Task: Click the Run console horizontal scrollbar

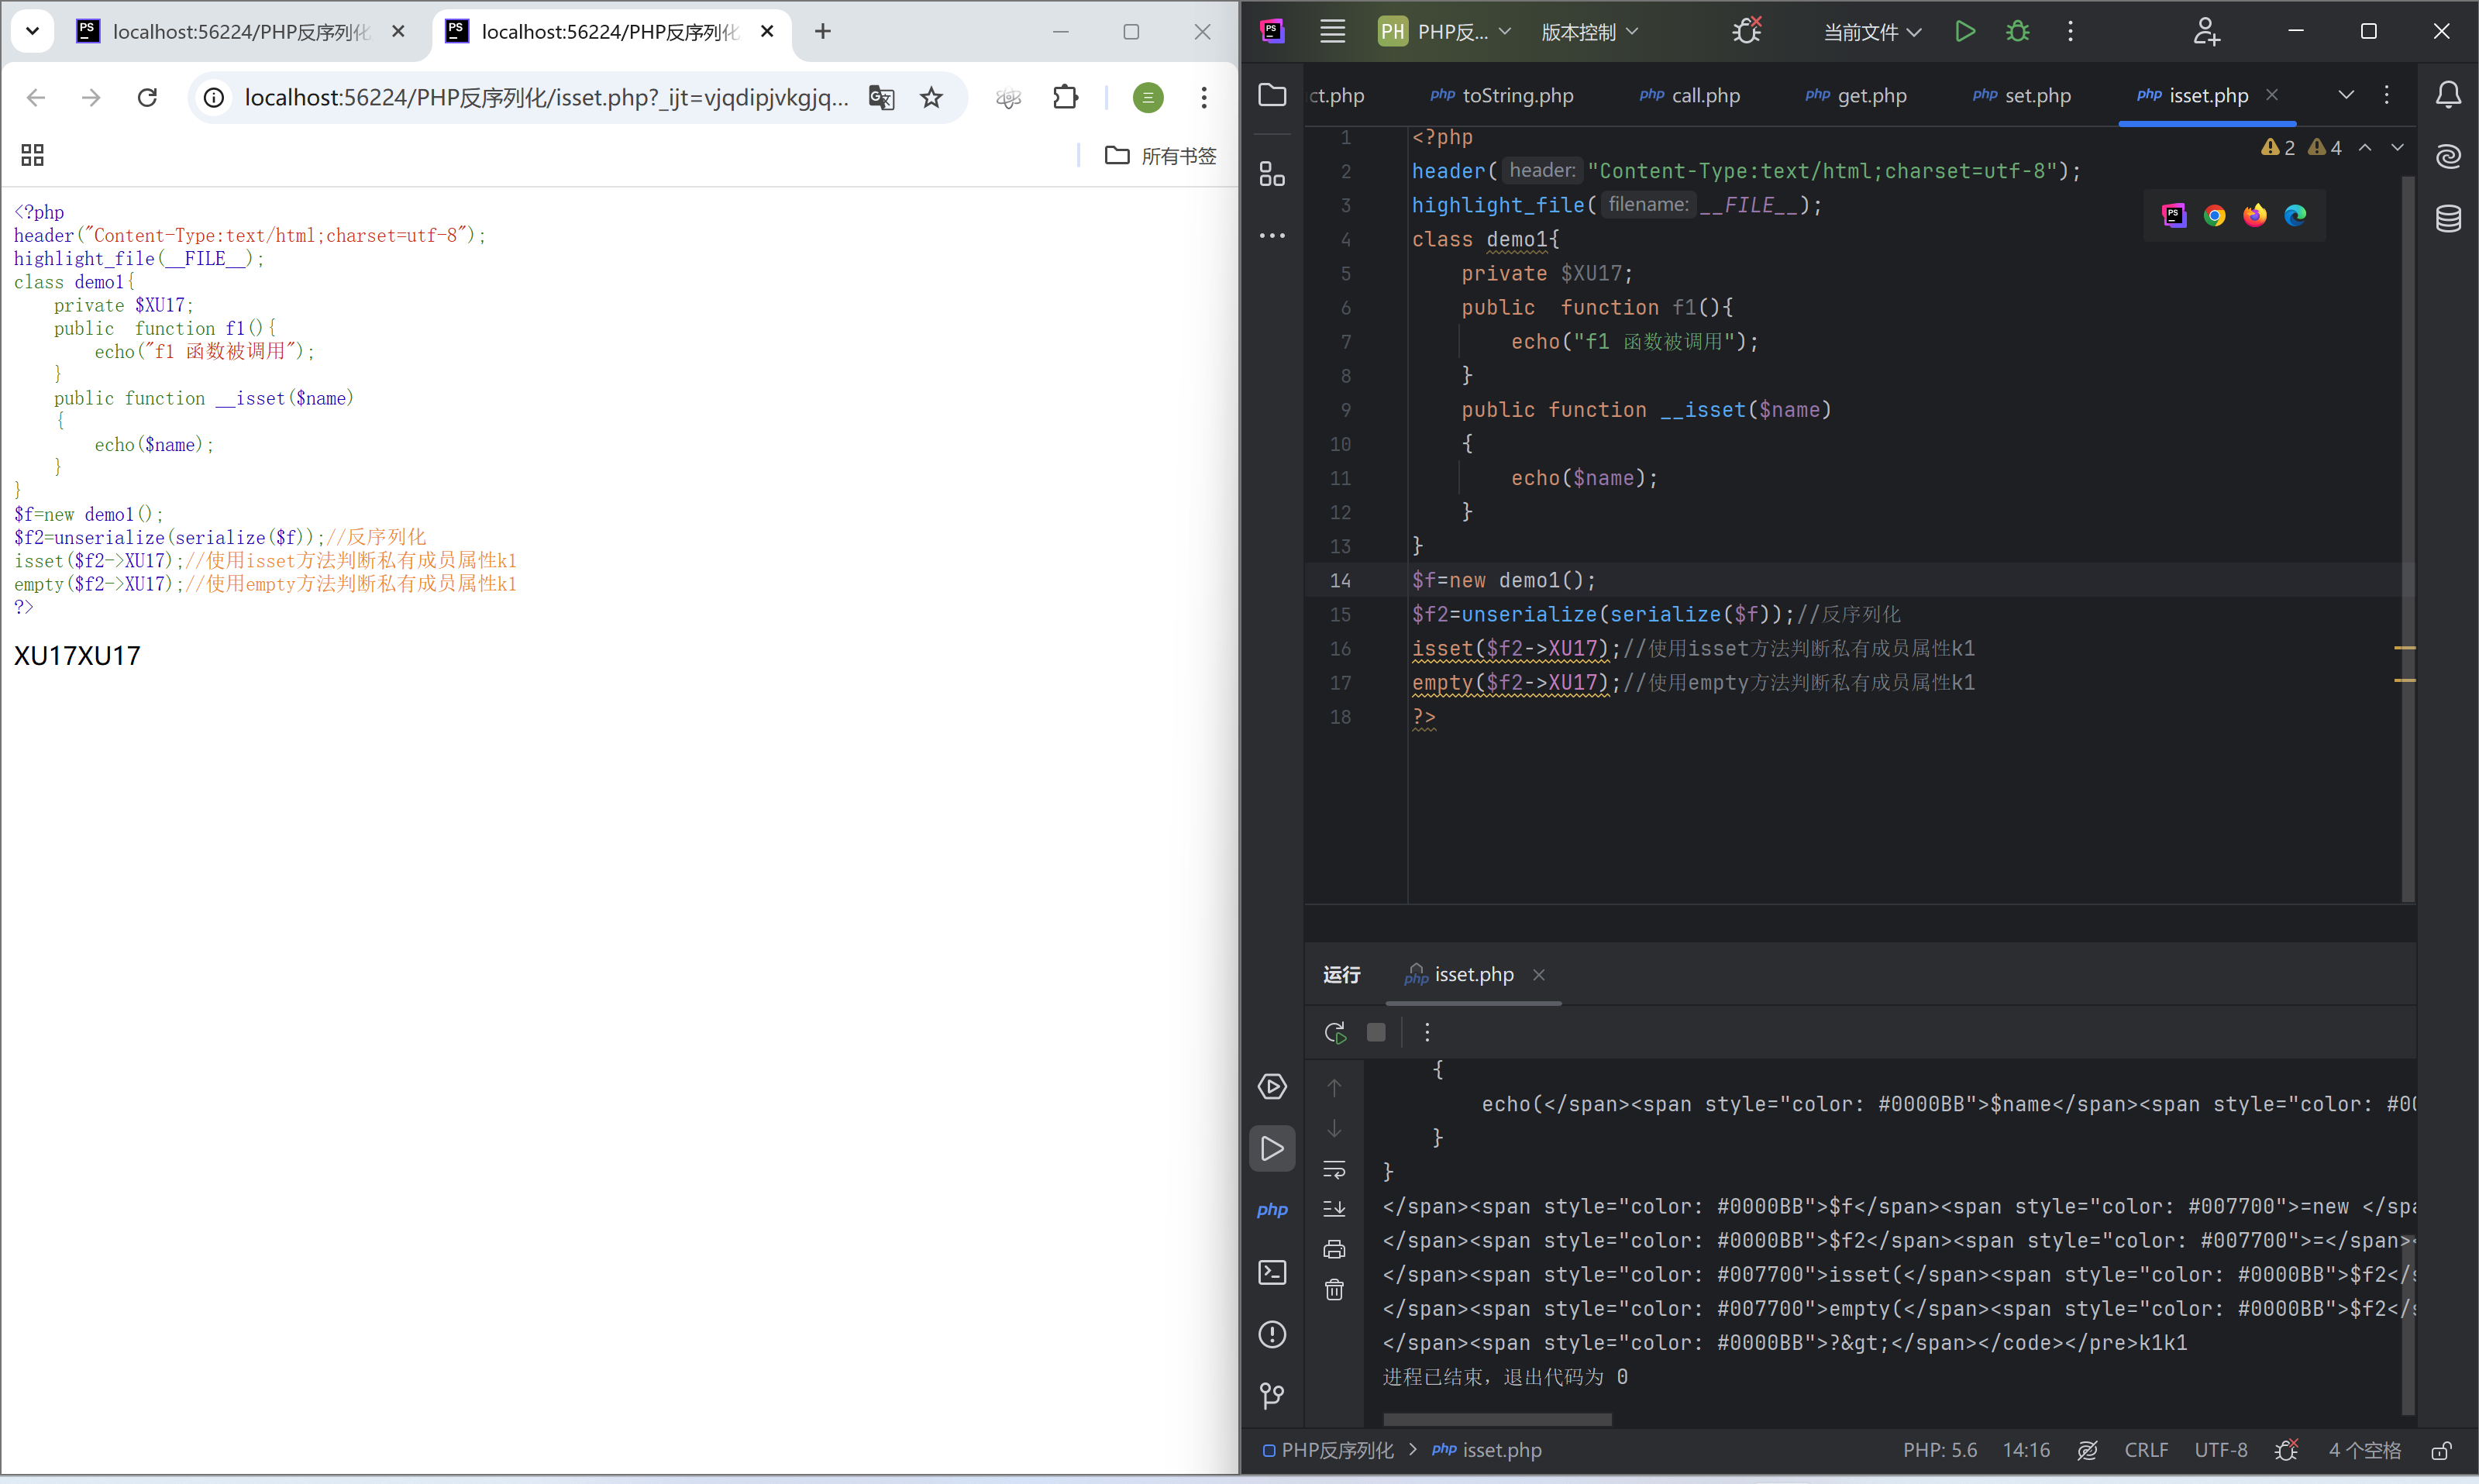Action: tap(1497, 1420)
